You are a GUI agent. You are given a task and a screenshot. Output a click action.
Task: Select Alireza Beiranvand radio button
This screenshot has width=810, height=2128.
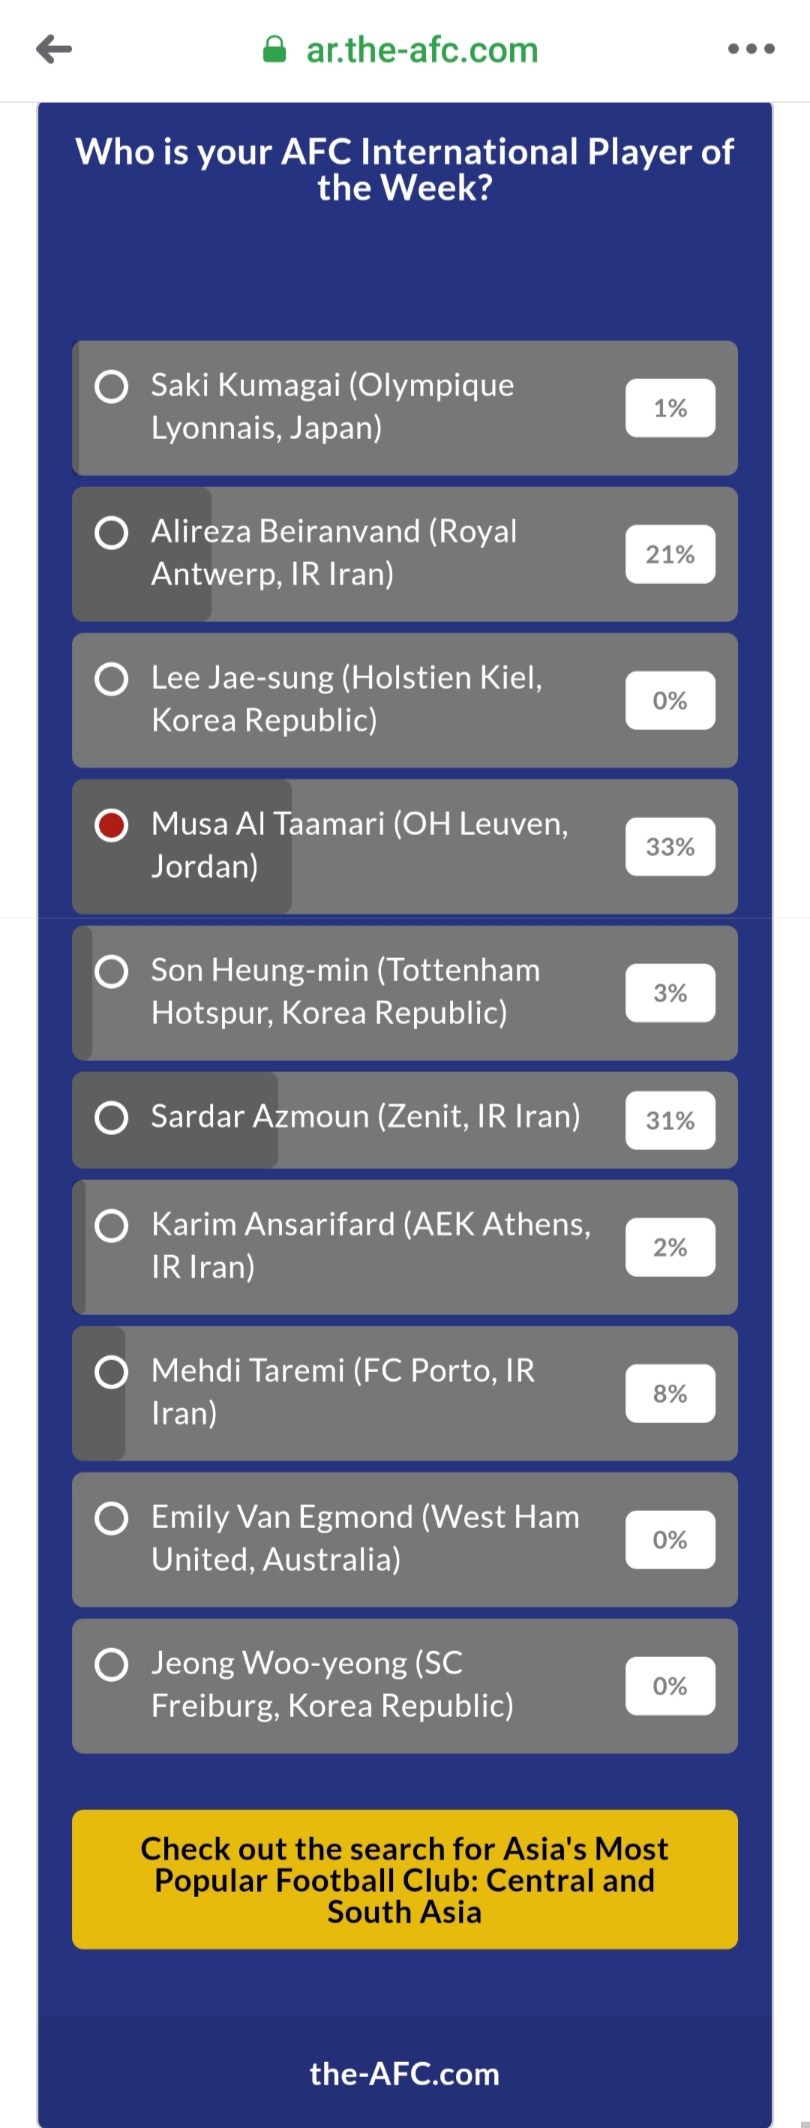(111, 532)
